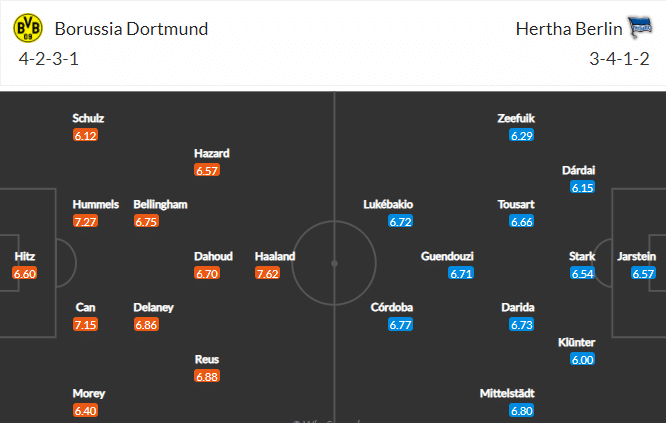Click goalkeeper Jarstein's 6.57 rating
The height and width of the screenshot is (423, 666).
643,273
